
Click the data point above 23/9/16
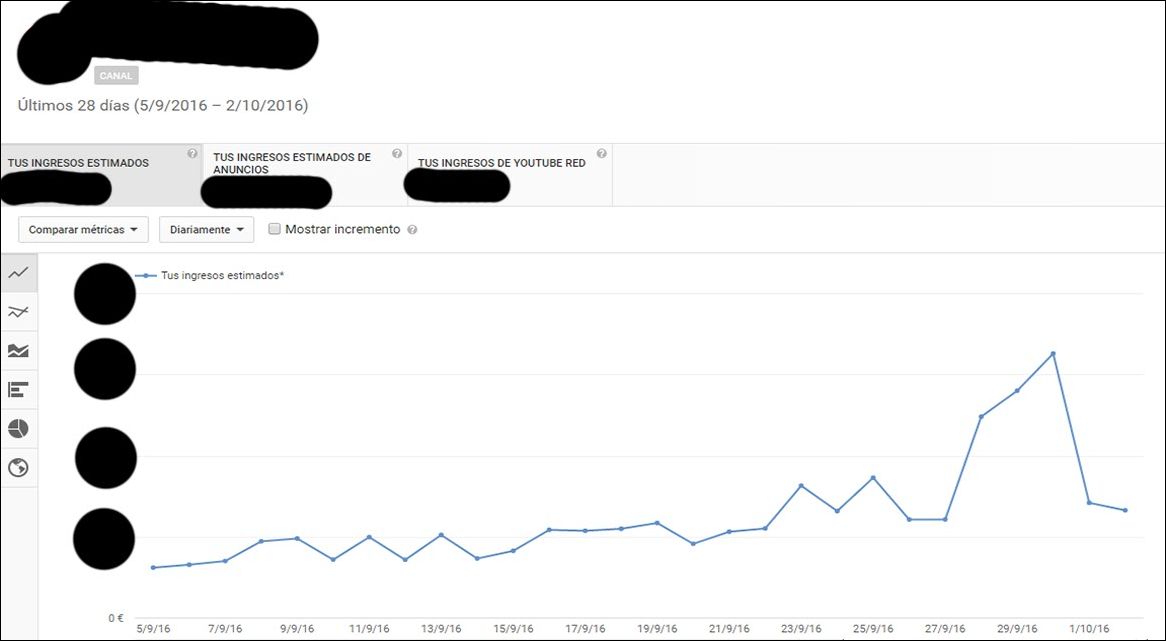click(x=801, y=486)
